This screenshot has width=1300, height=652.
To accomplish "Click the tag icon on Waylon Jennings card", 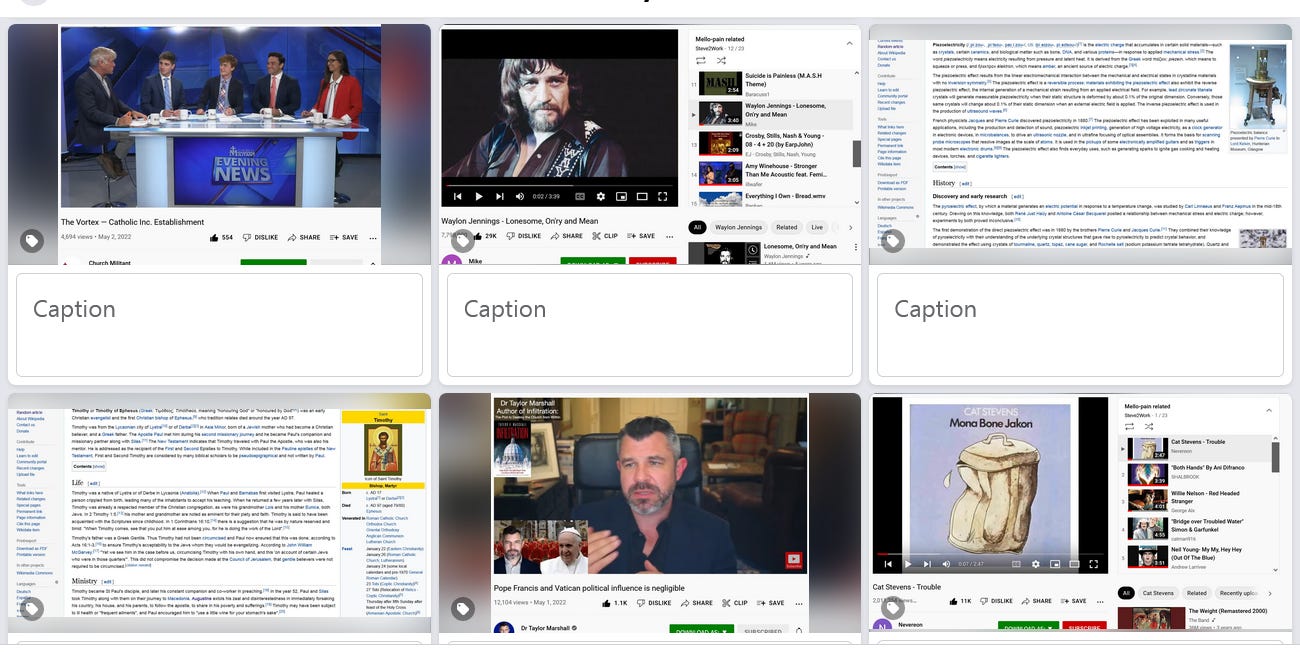I will coord(462,241).
